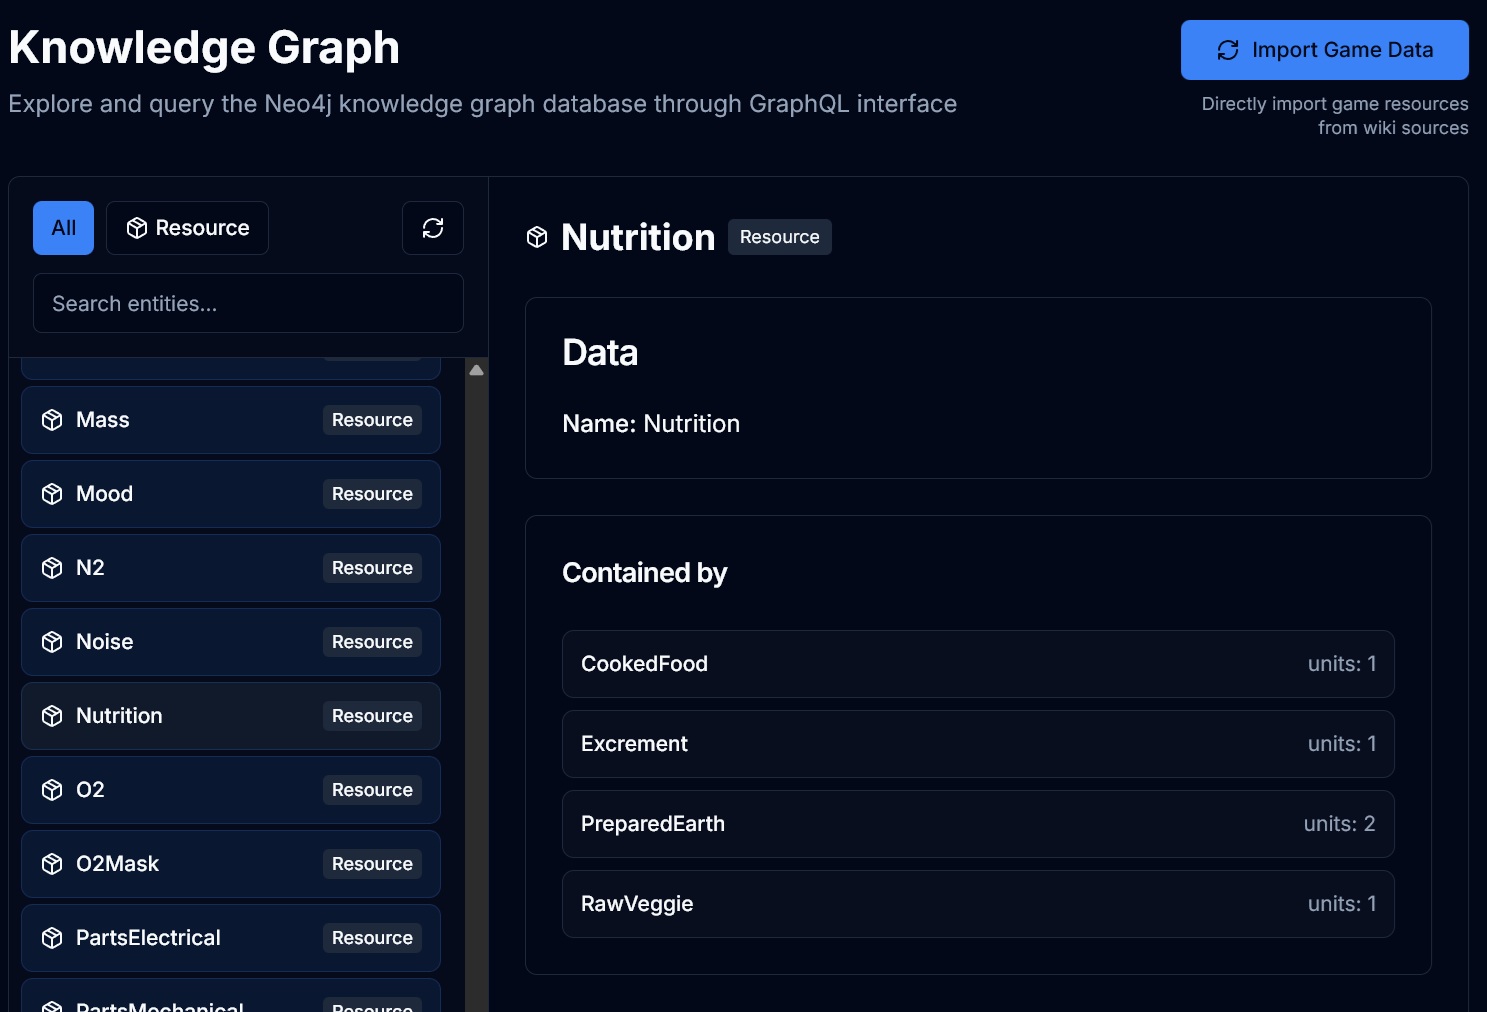Click the Resource badge on the Nutrition list item
Viewport: 1487px width, 1012px height.
click(371, 716)
